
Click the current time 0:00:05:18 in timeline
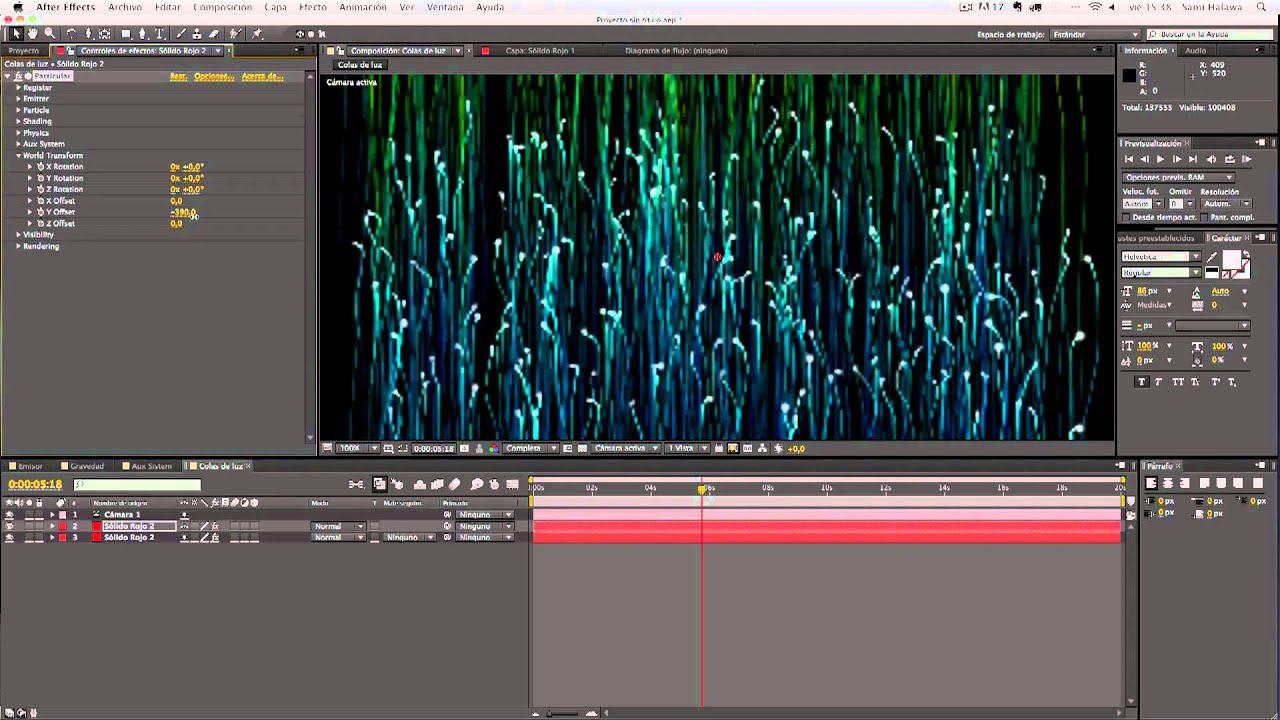click(35, 484)
